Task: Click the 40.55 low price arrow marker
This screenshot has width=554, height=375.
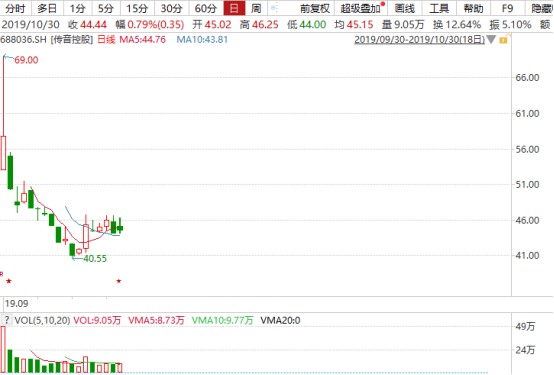Action: [x=89, y=259]
